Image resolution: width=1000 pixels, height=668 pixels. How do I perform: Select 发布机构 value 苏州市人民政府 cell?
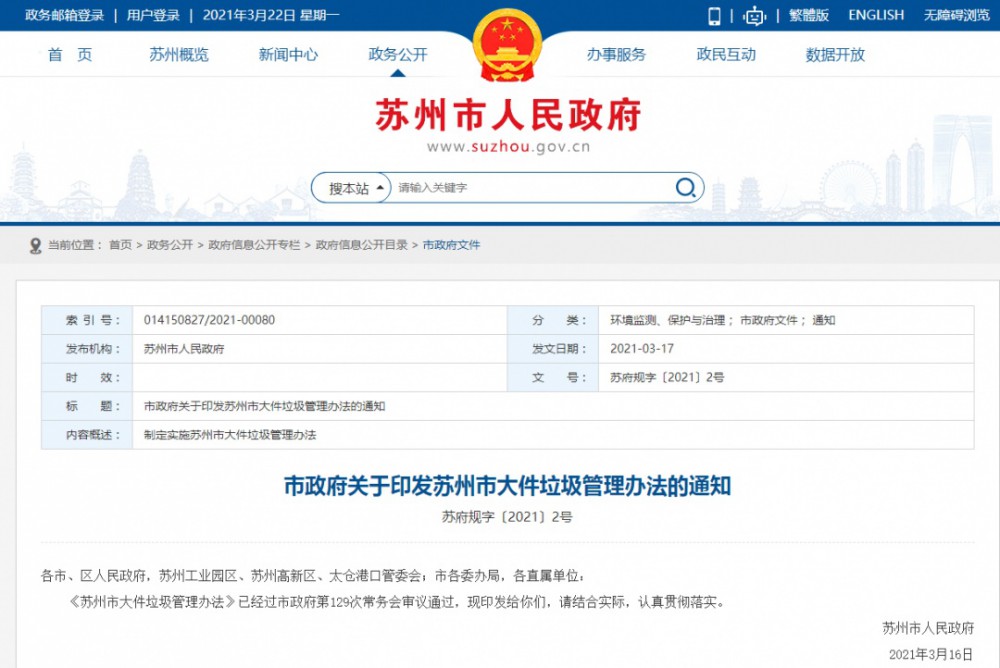point(184,349)
